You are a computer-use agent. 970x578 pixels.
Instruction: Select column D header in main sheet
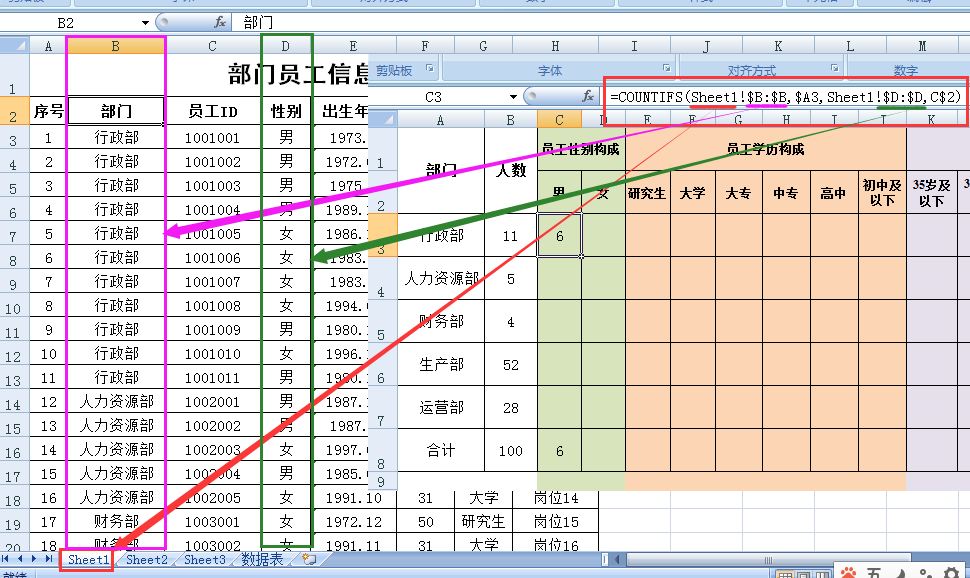coord(285,45)
